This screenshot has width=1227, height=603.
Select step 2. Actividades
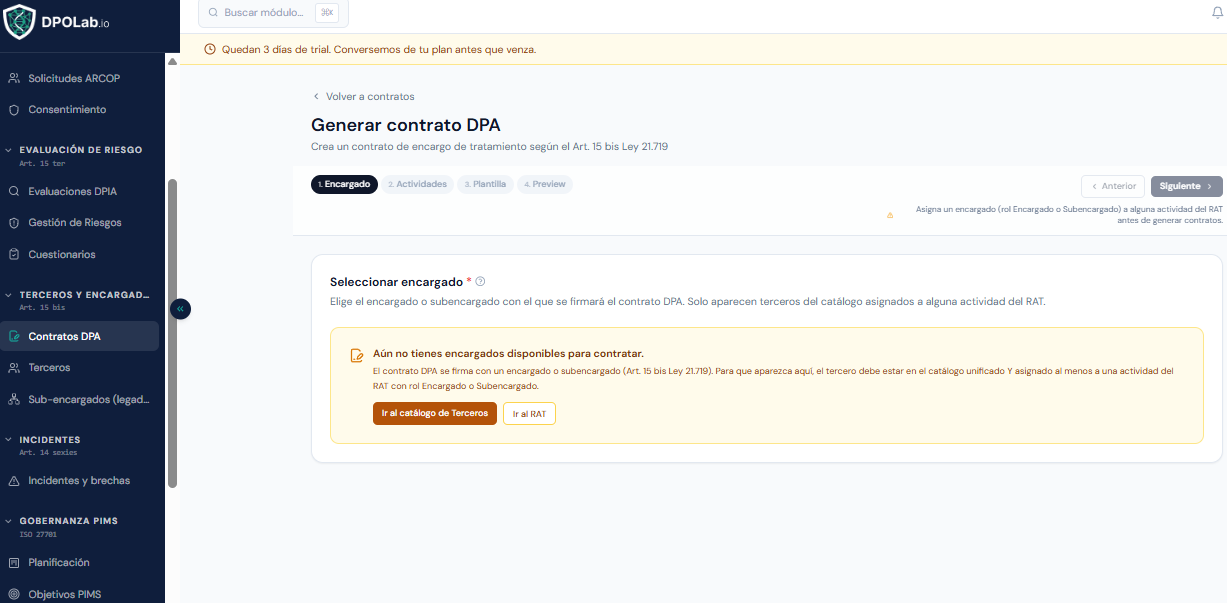417,184
